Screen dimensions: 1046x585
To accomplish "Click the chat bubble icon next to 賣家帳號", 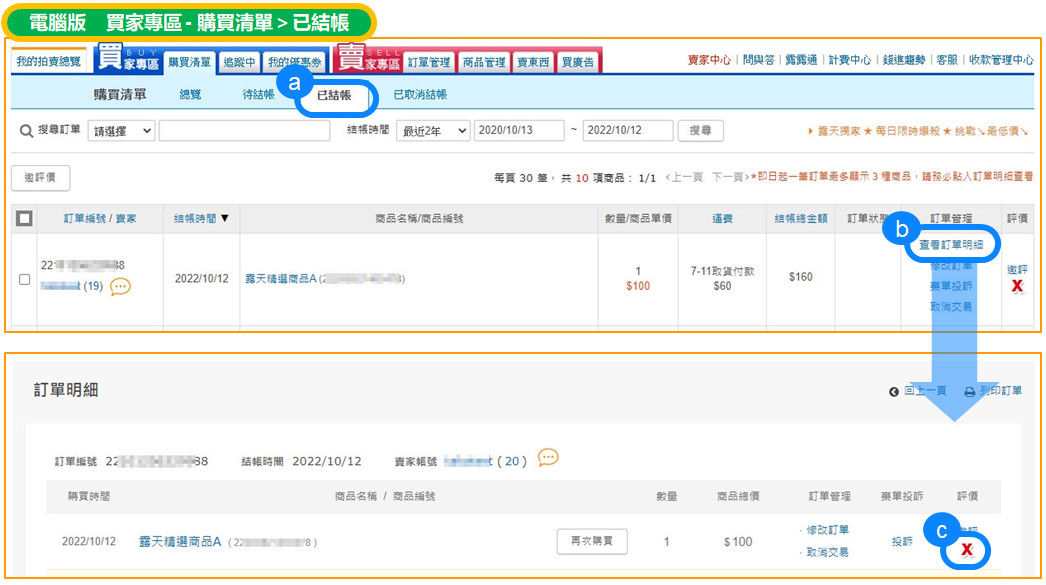I will (x=548, y=458).
